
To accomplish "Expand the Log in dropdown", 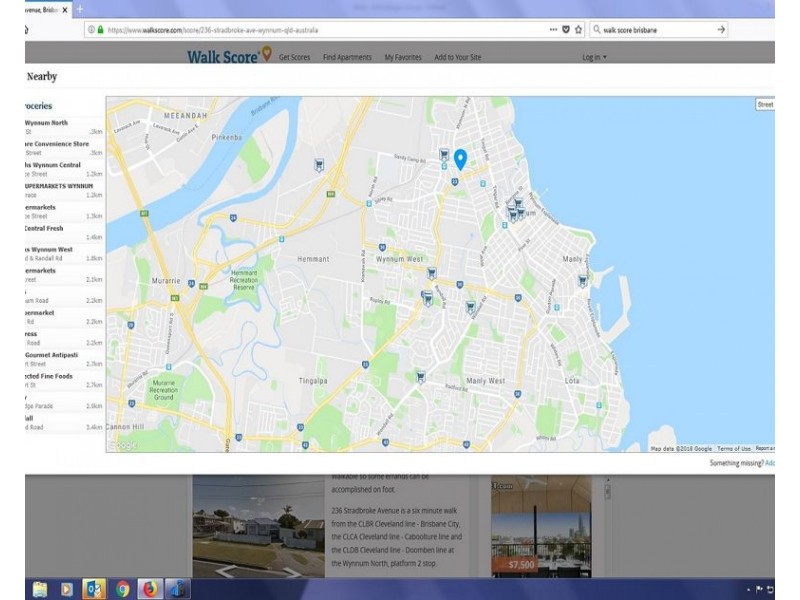I will tap(594, 57).
